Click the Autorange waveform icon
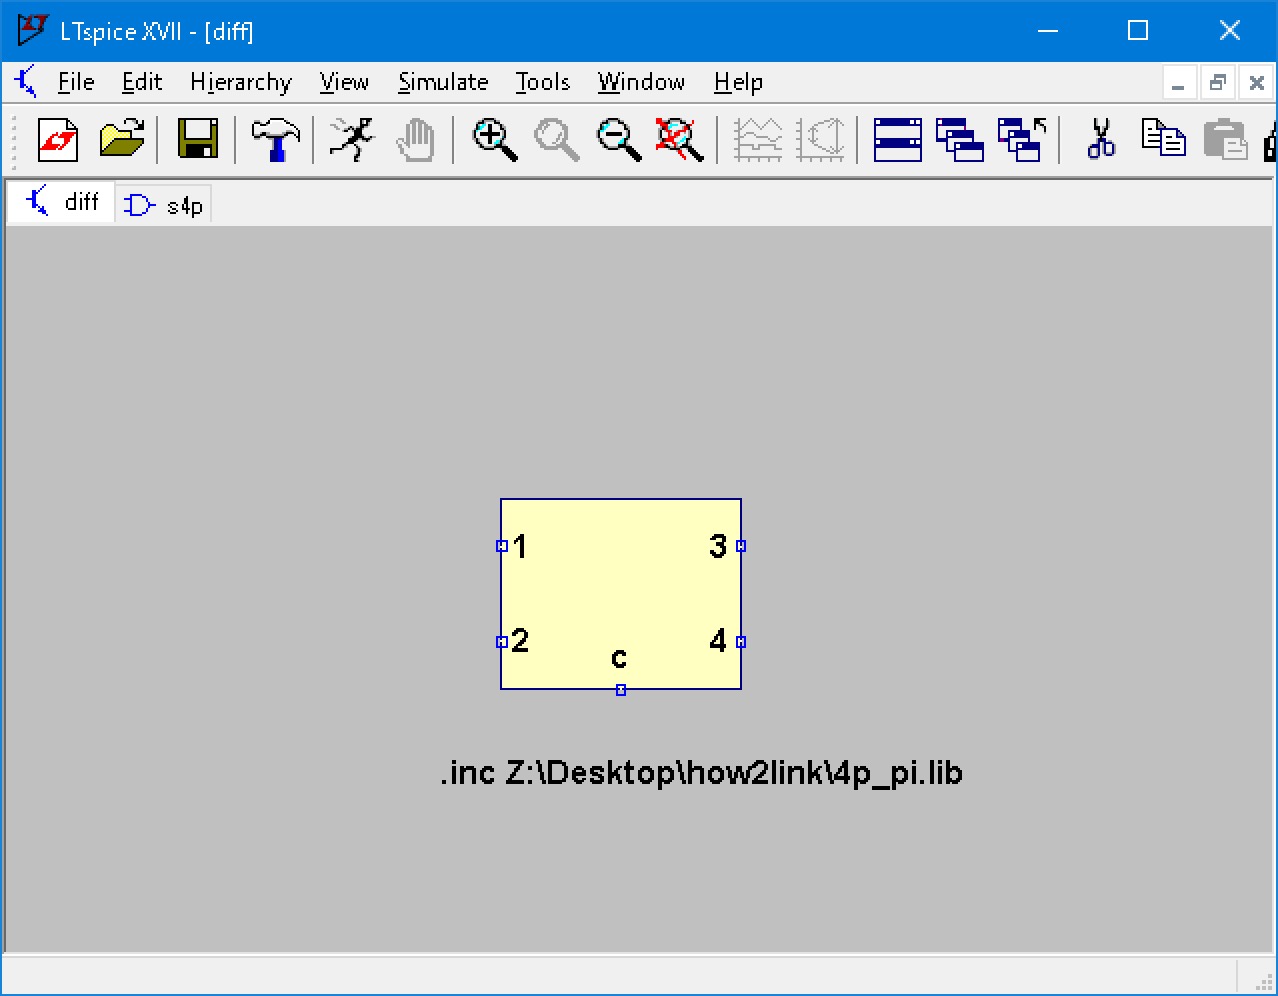 [x=759, y=139]
